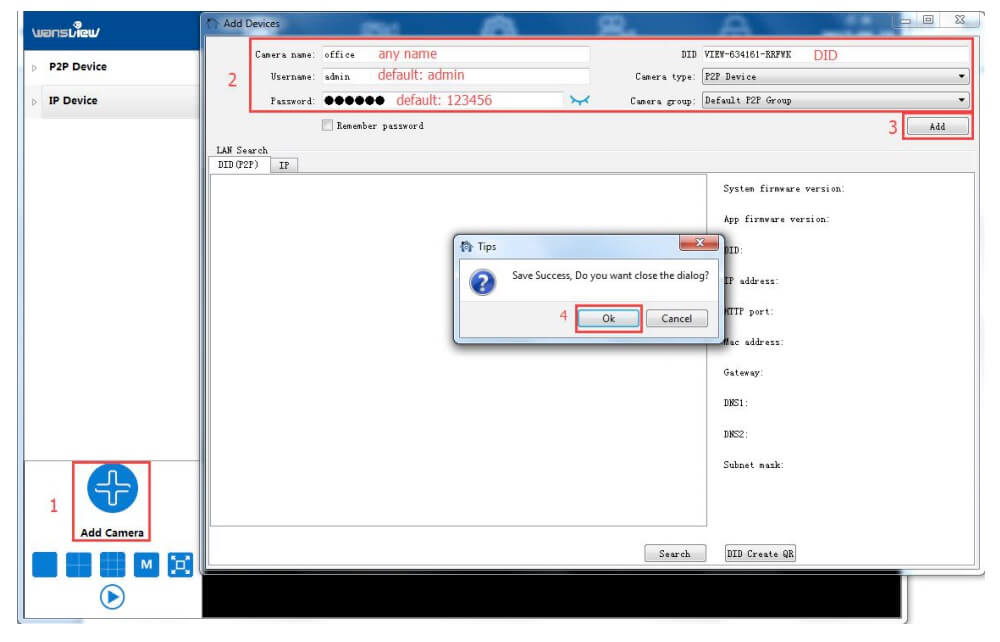Select the P2P Device label
This screenshot has height=642, width=1000.
pos(78,66)
